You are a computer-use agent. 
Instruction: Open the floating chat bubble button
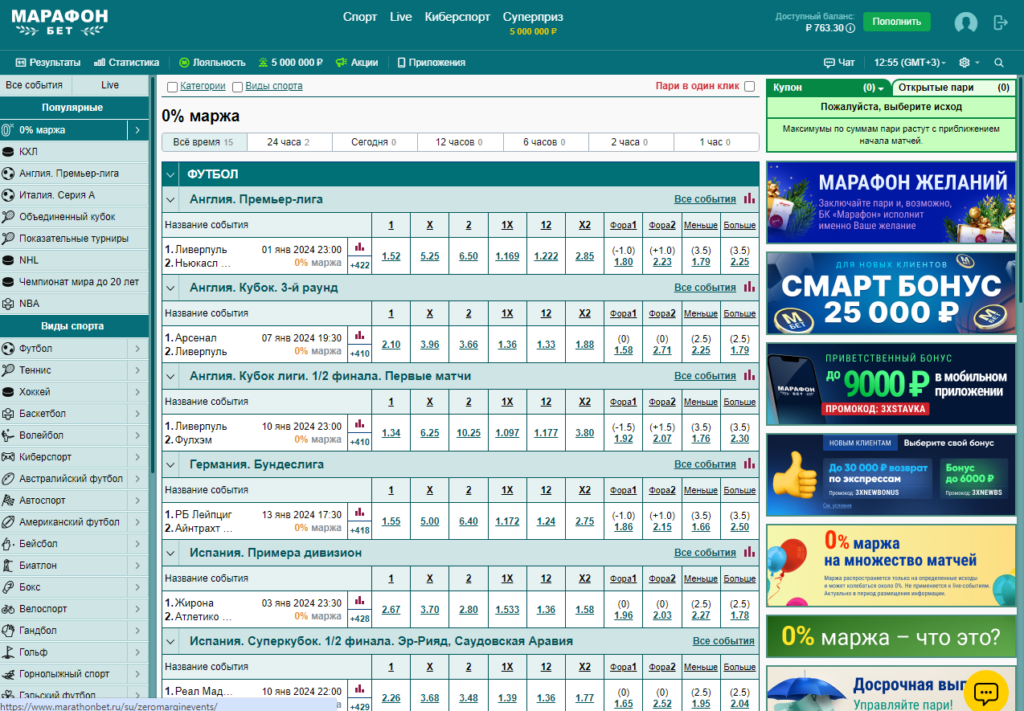pos(985,691)
